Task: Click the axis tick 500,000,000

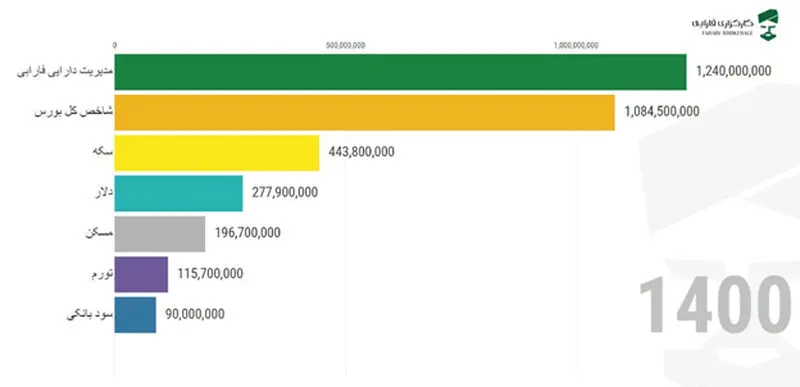Action: pyautogui.click(x=345, y=45)
